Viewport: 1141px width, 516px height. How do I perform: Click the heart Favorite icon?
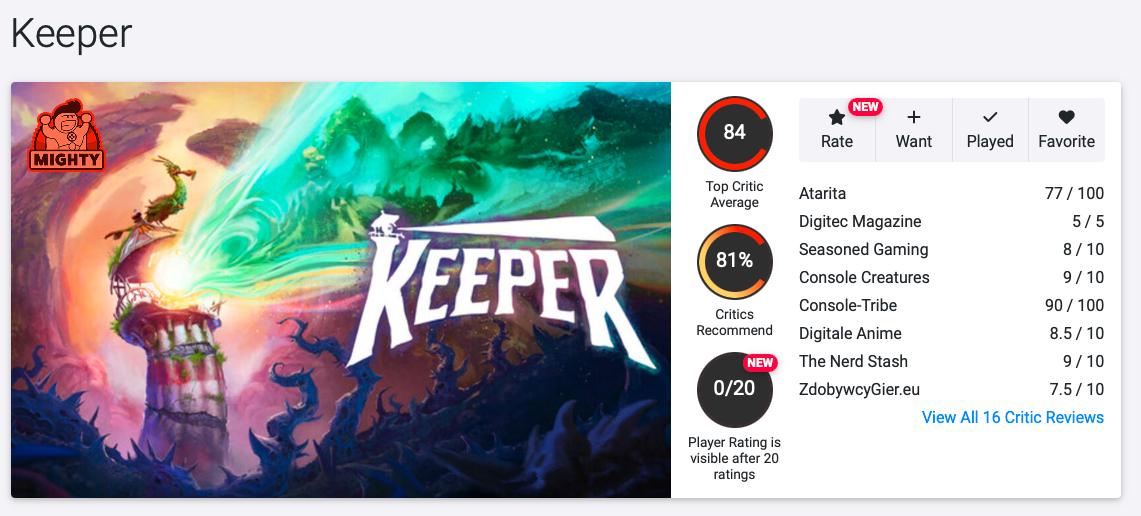click(x=1066, y=118)
